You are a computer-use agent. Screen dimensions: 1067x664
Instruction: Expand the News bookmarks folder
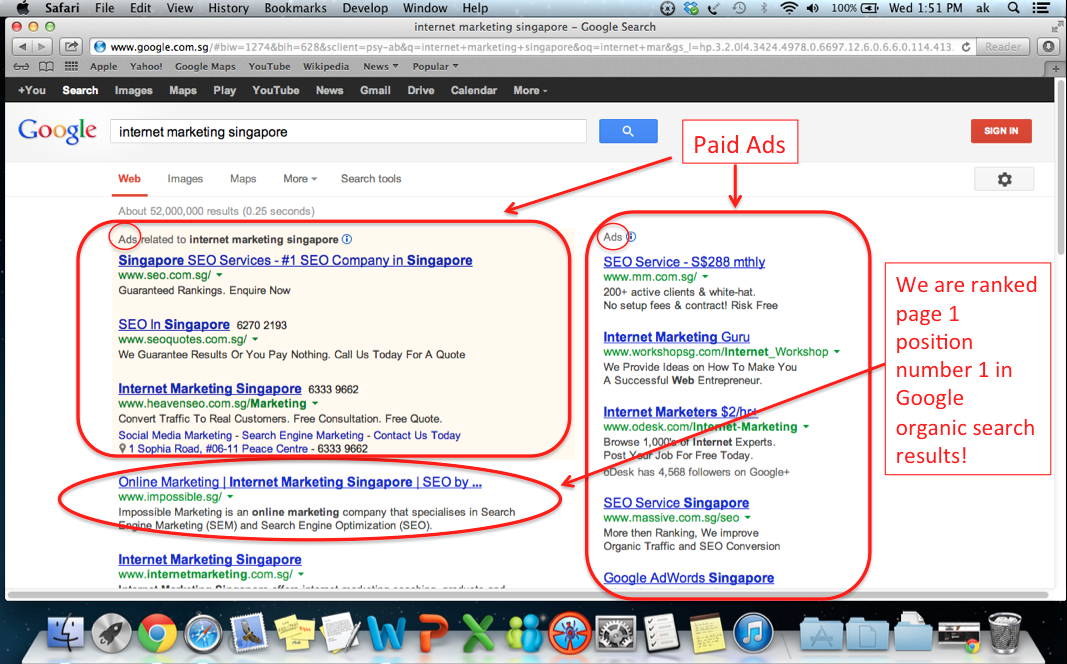[380, 67]
